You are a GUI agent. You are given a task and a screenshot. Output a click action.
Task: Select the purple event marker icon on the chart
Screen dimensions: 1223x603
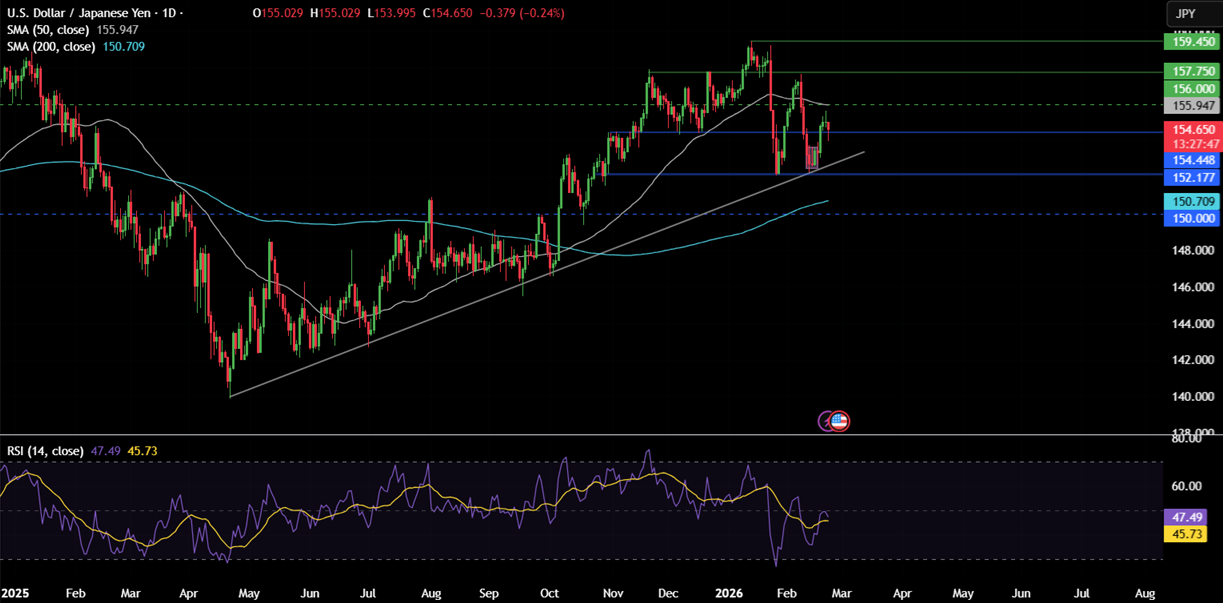pyautogui.click(x=824, y=421)
